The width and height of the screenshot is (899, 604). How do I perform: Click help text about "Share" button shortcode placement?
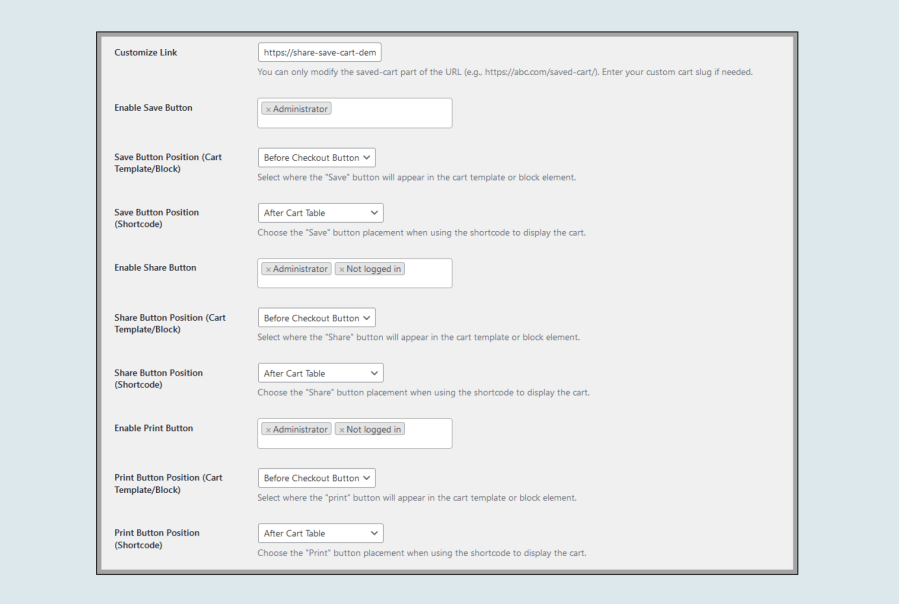[423, 393]
